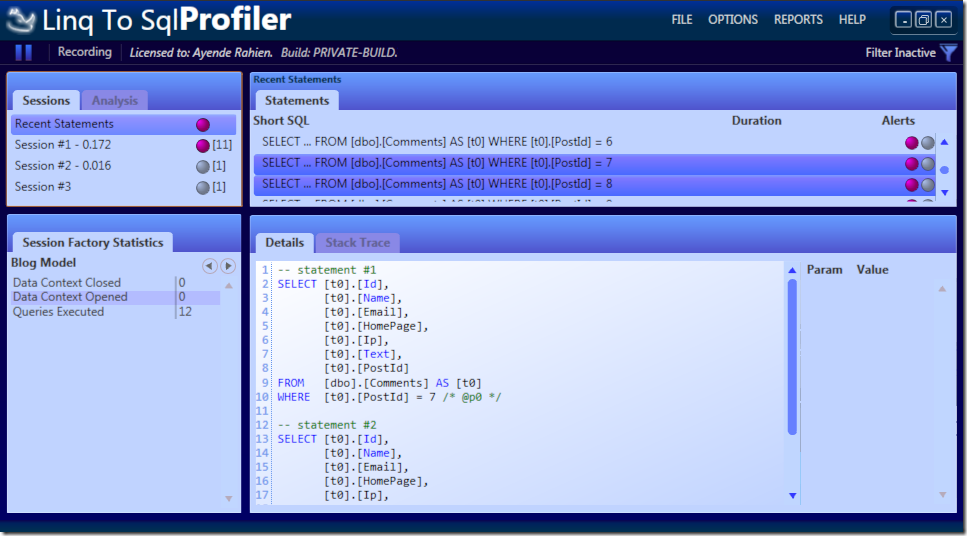
Task: Open the FILE menu
Action: pyautogui.click(x=681, y=20)
